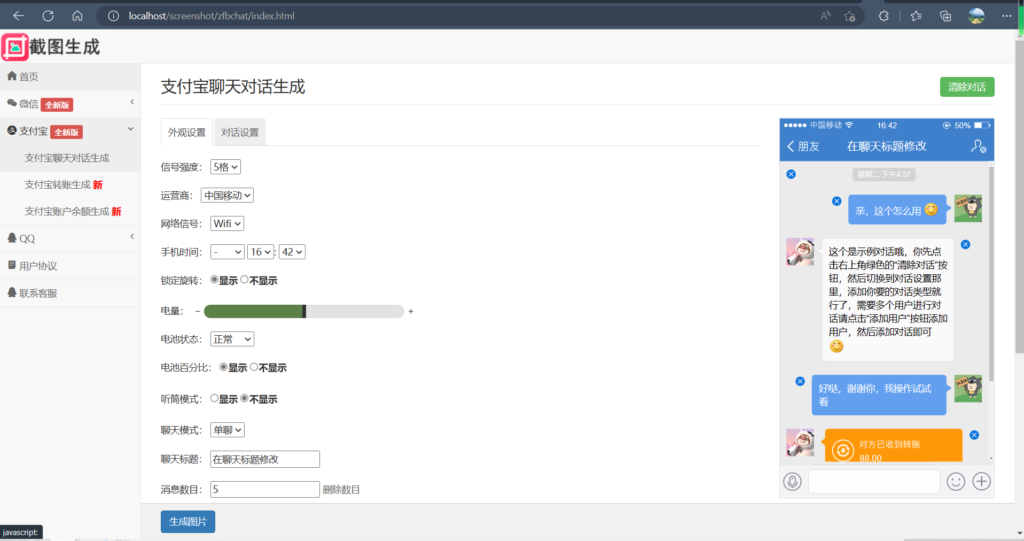Viewport: 1024px width, 541px height.
Task: Open the 电池状态 dropdown
Action: coord(232,339)
